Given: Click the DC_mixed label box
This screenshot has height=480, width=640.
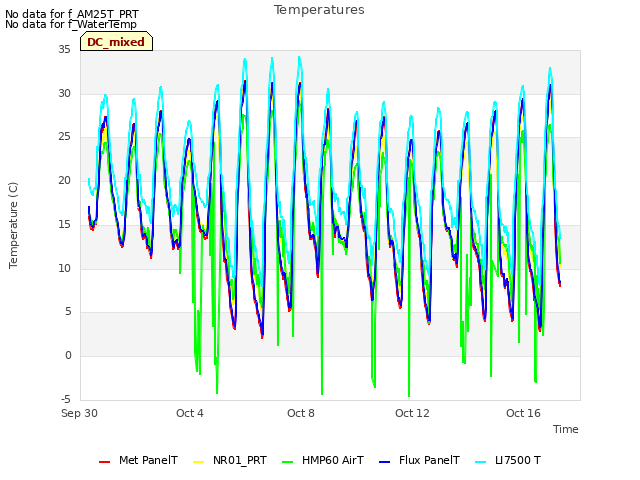Looking at the screenshot, I should pyautogui.click(x=116, y=42).
